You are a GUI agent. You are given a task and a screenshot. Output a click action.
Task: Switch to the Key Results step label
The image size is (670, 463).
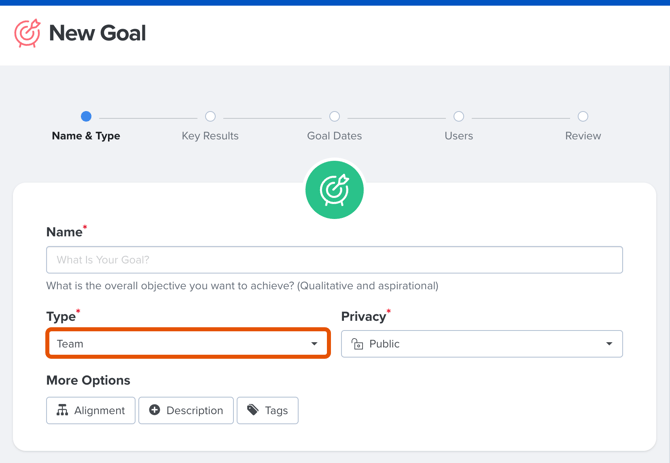[210, 136]
